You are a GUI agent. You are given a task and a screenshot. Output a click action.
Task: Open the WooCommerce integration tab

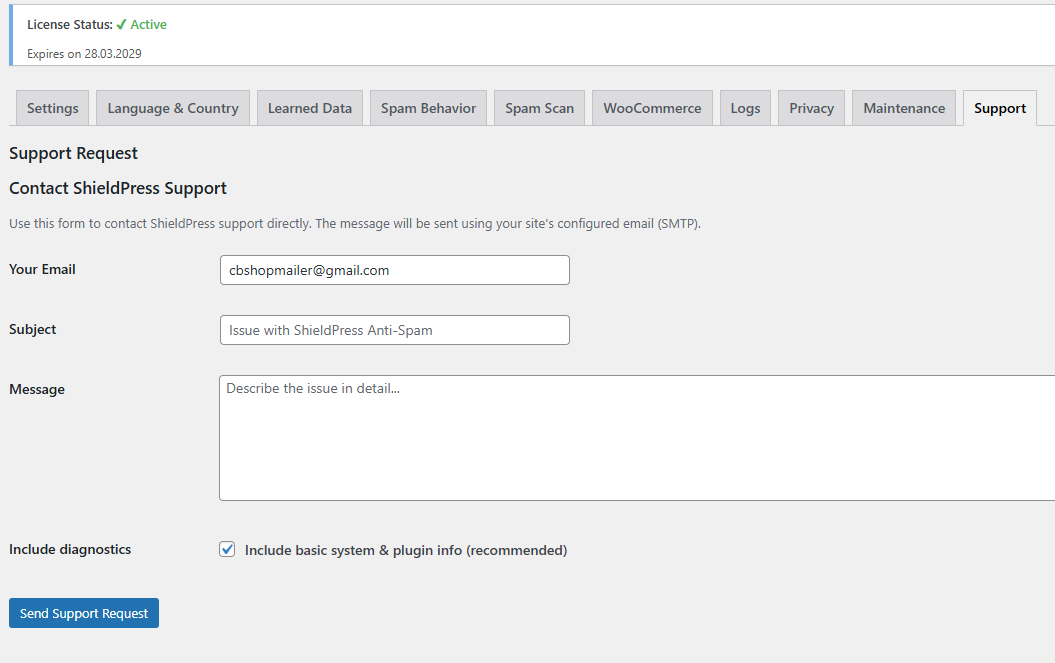(652, 107)
